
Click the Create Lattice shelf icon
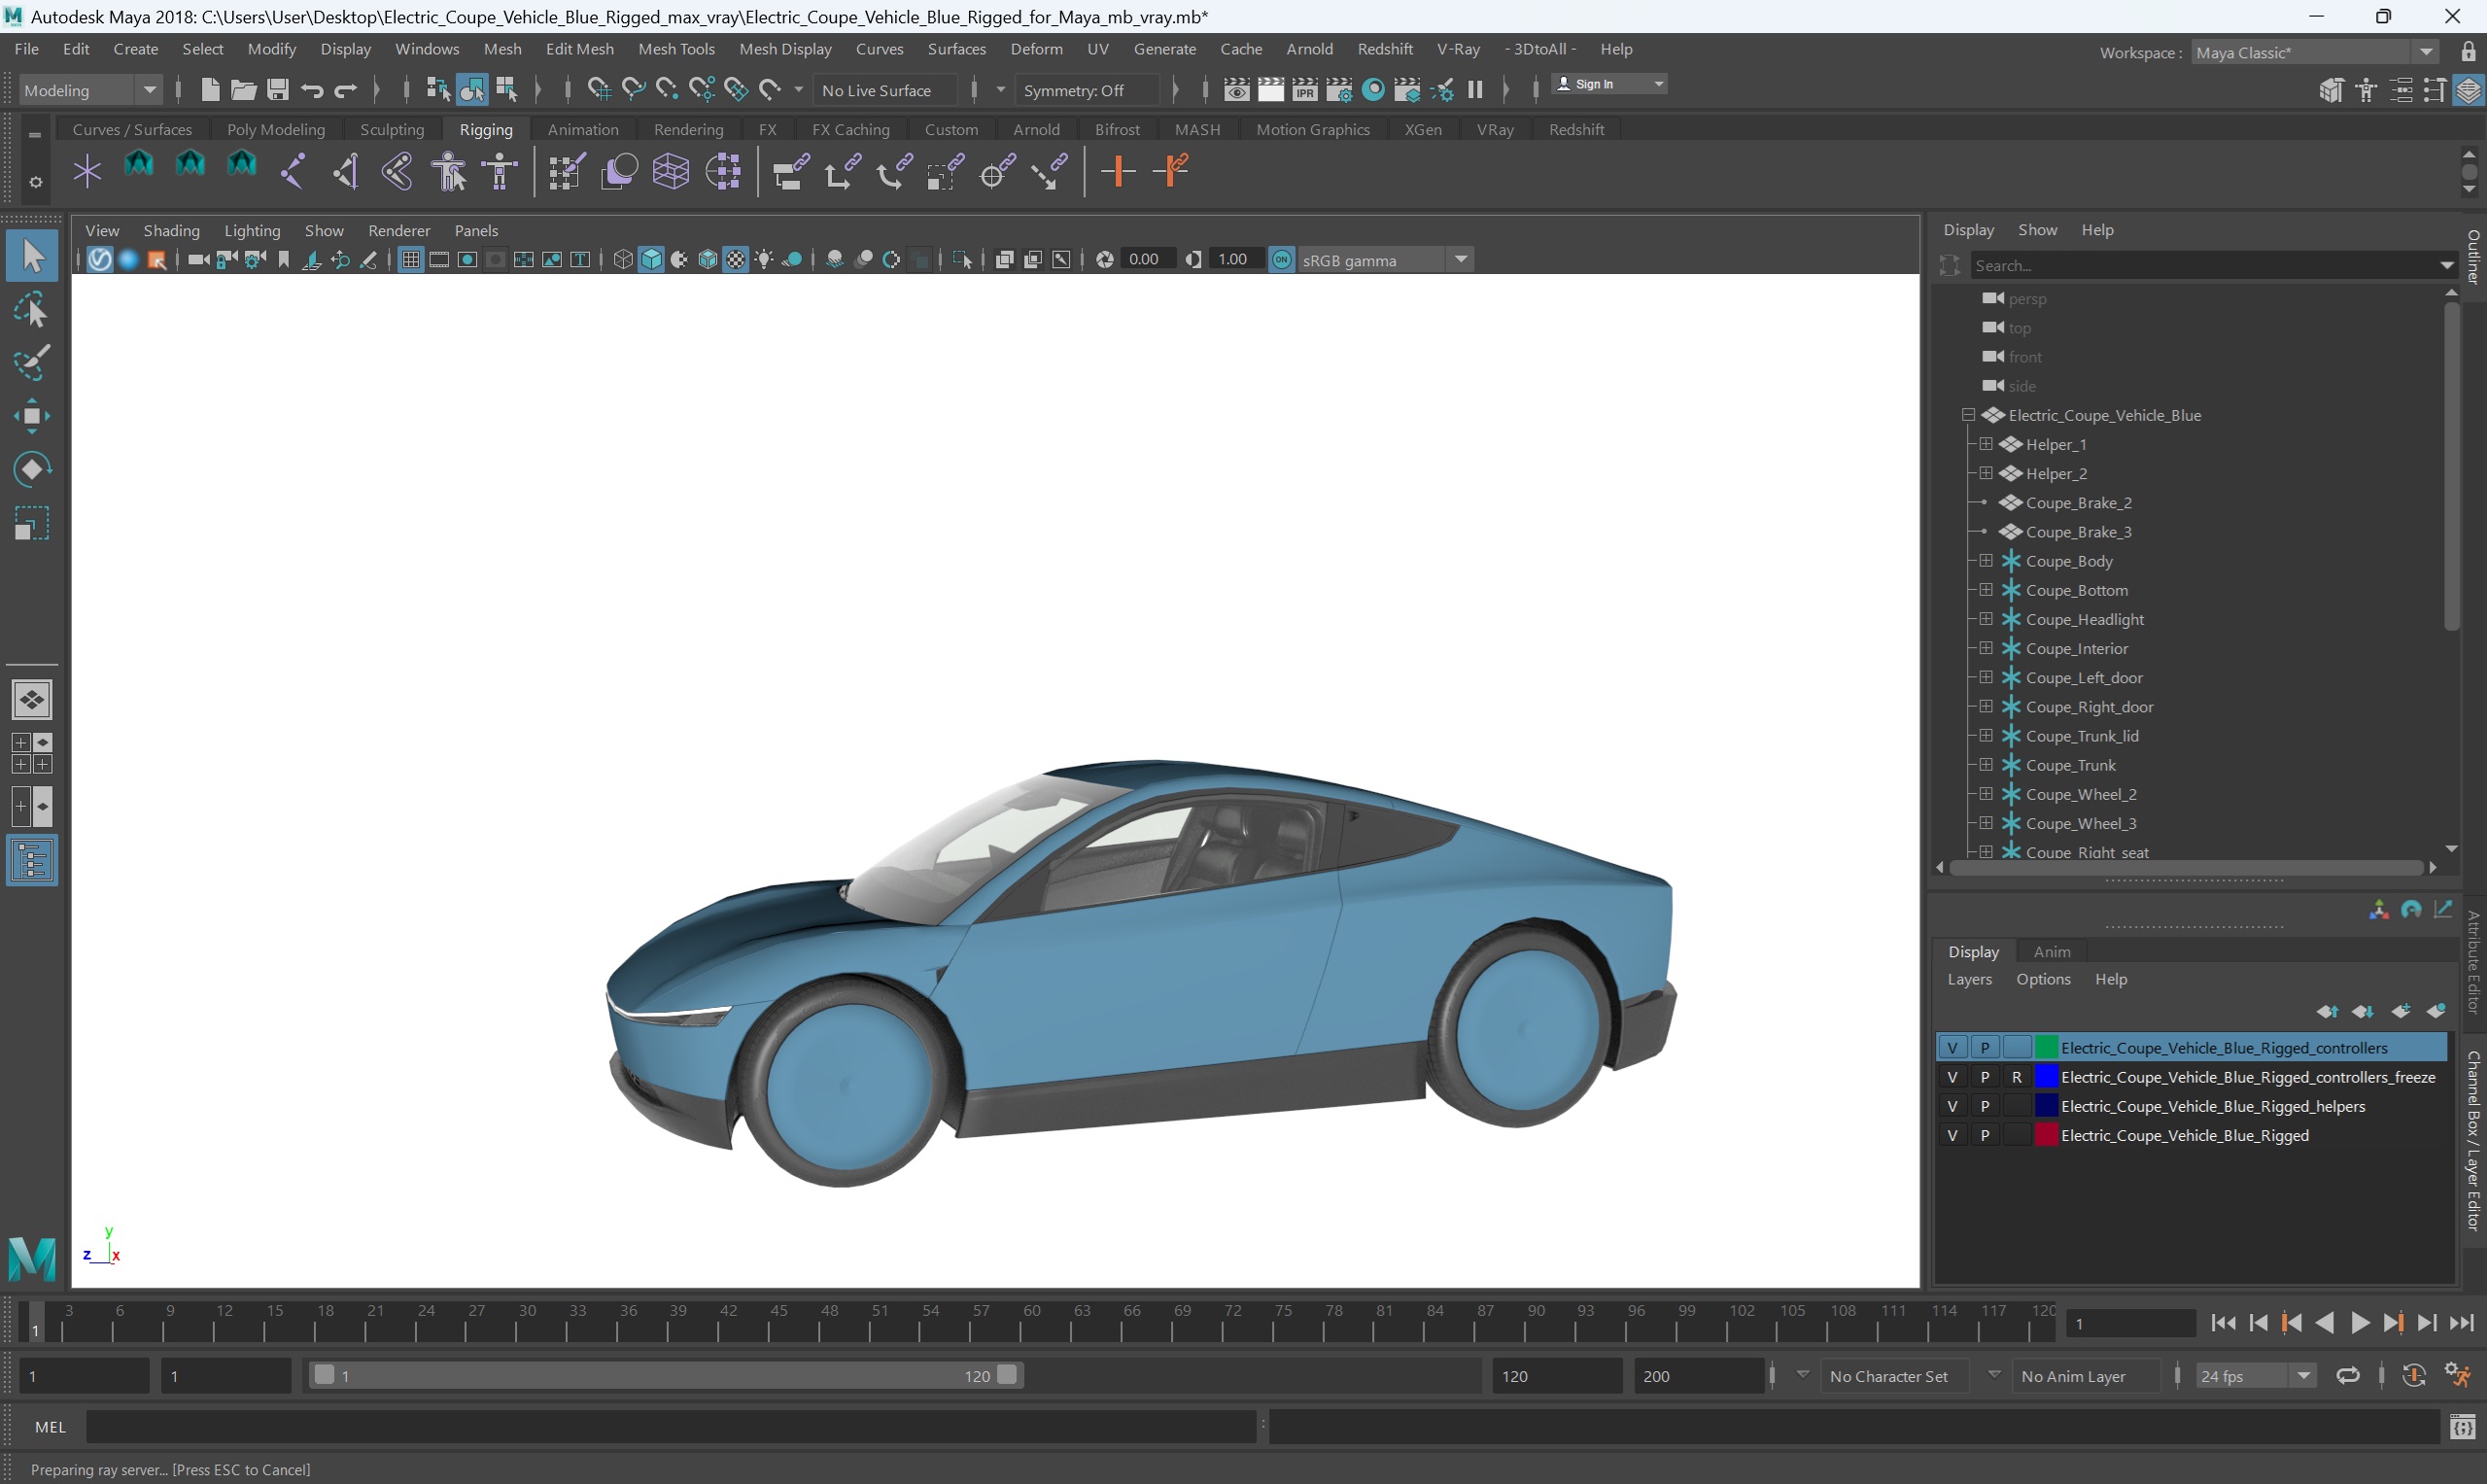tap(671, 172)
